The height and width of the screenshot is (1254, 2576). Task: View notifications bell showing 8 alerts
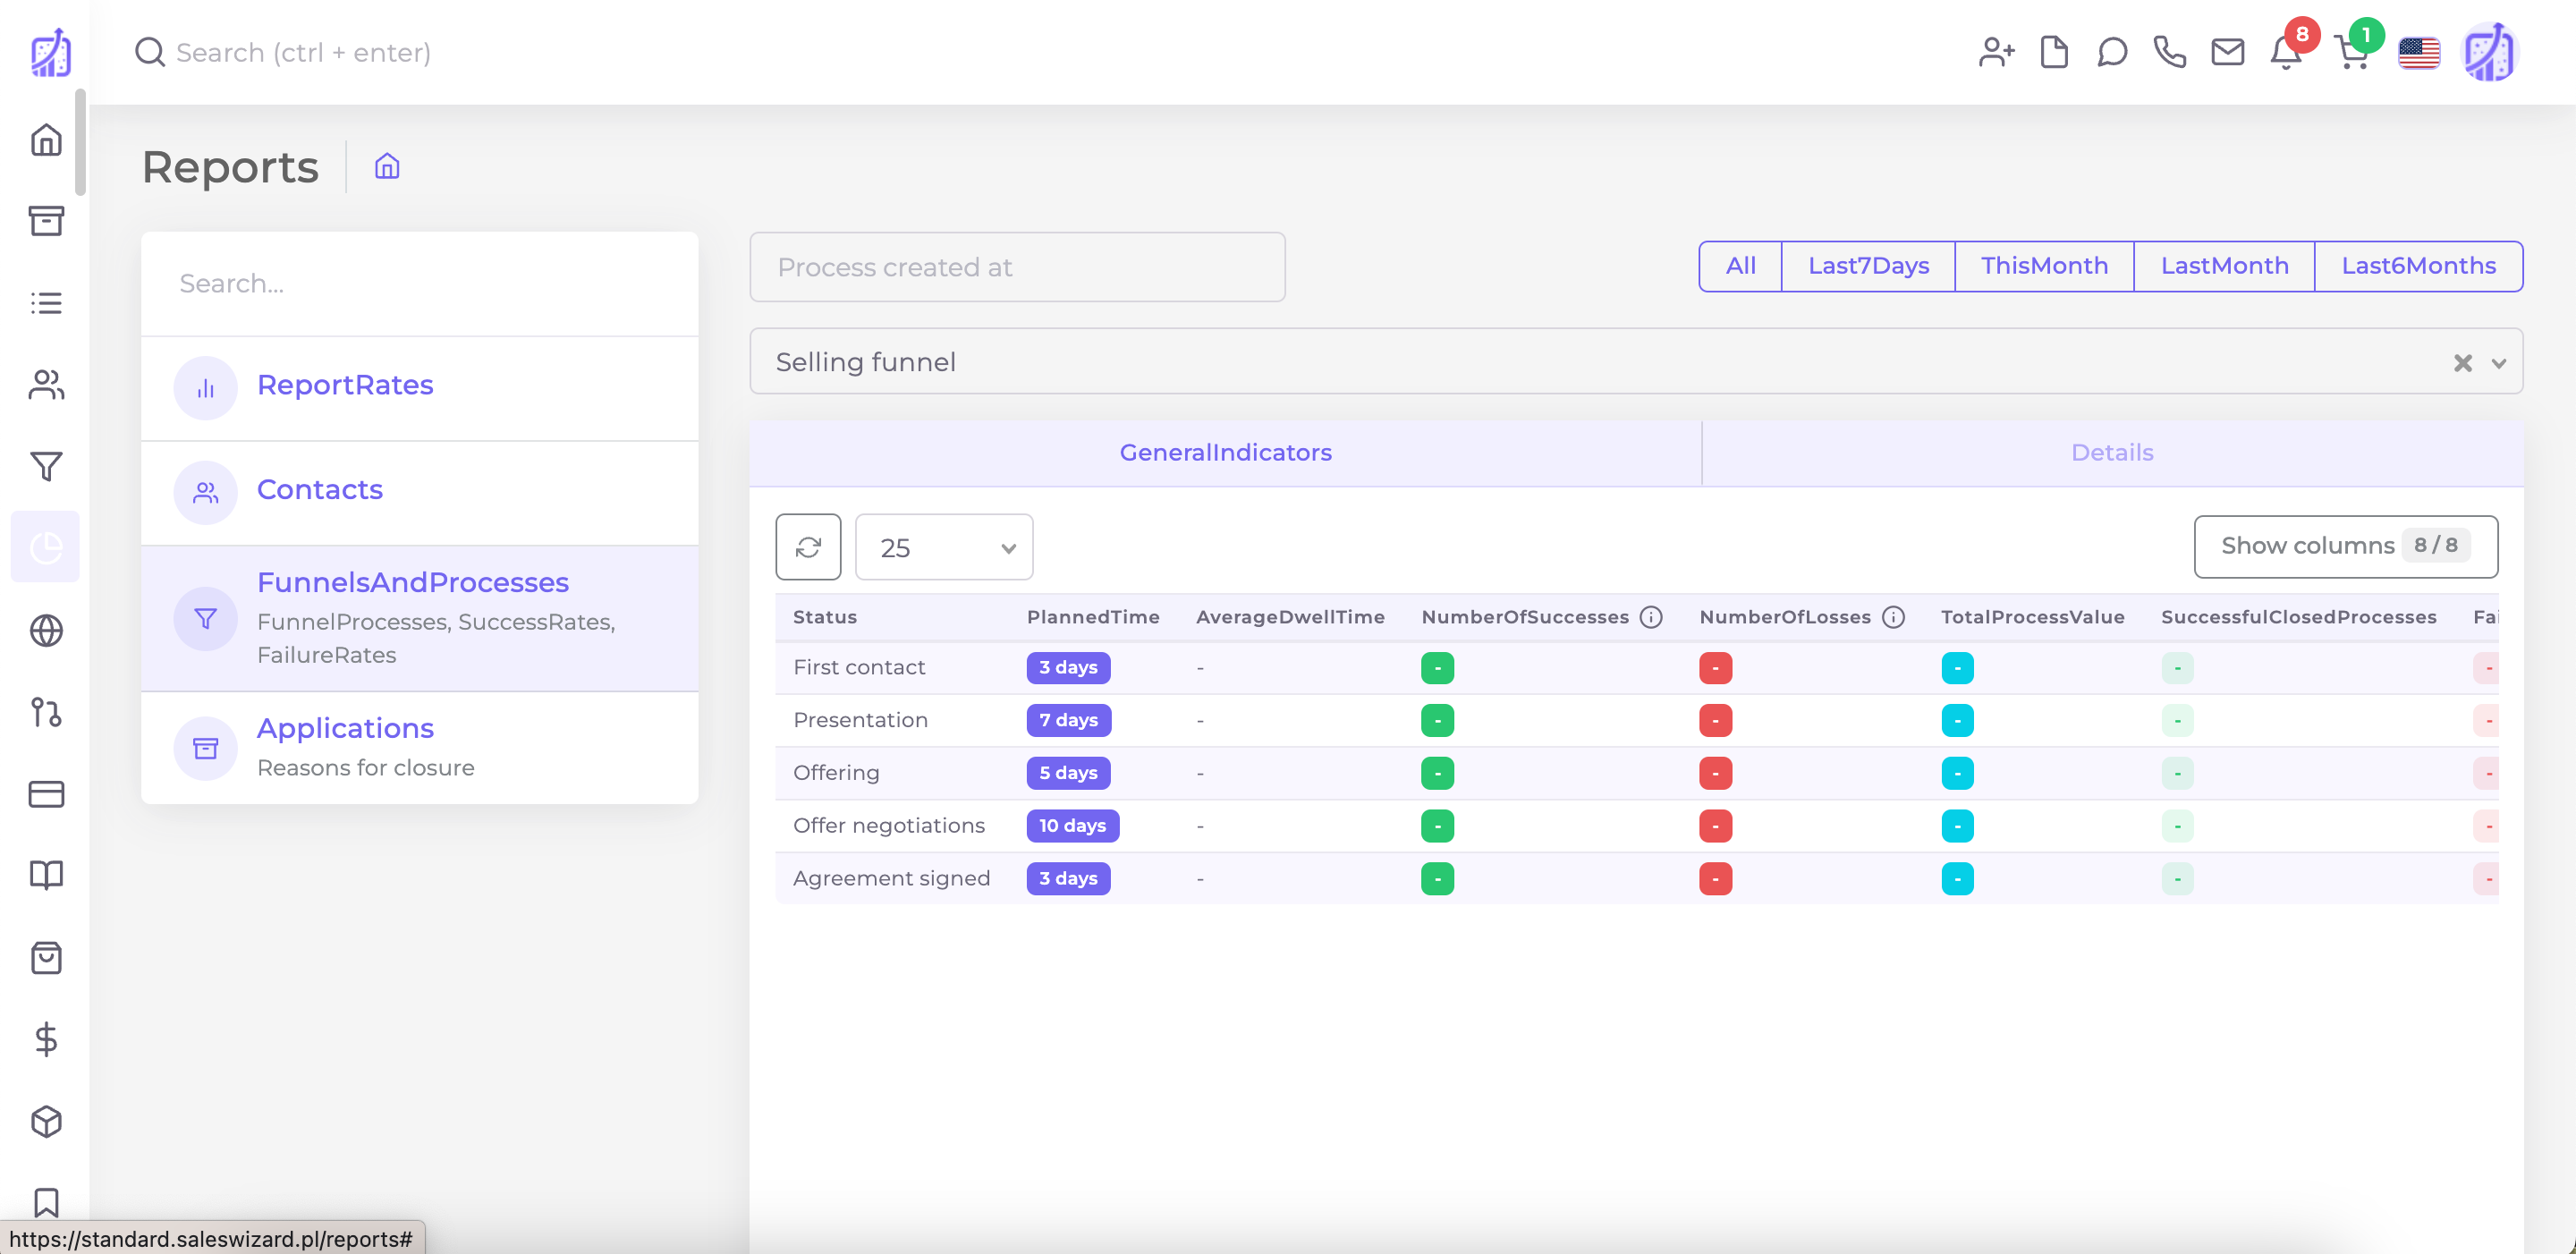pyautogui.click(x=2285, y=53)
